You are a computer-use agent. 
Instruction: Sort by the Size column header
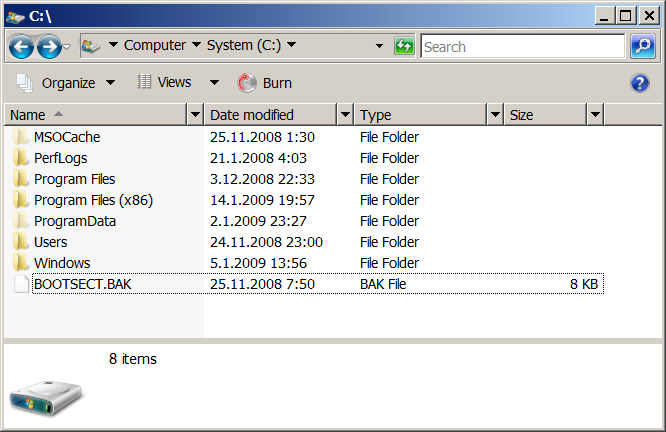(545, 115)
